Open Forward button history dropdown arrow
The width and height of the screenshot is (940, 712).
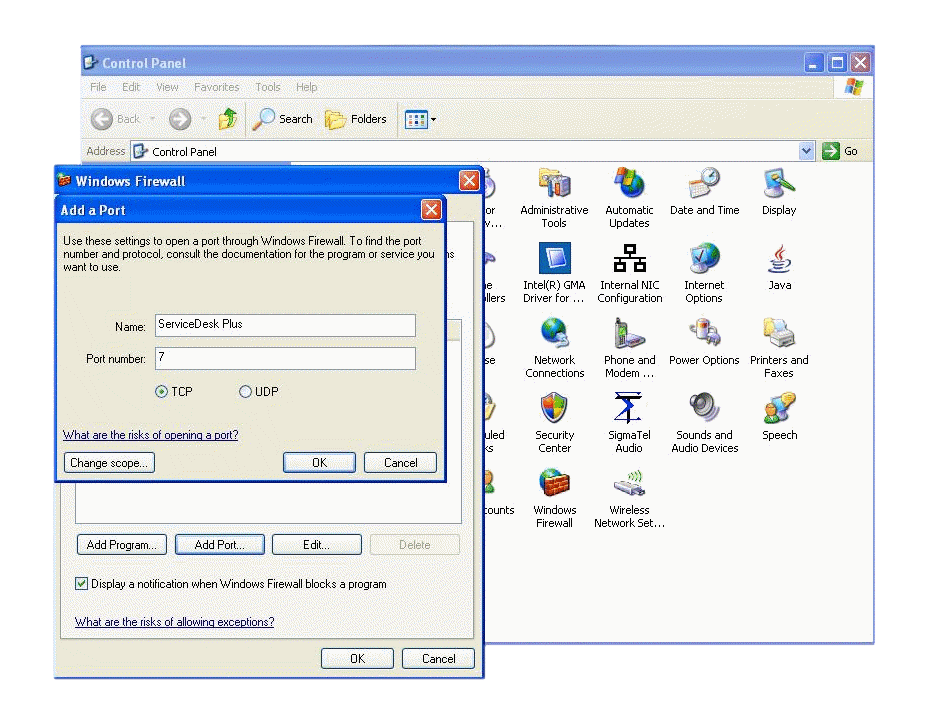[203, 119]
